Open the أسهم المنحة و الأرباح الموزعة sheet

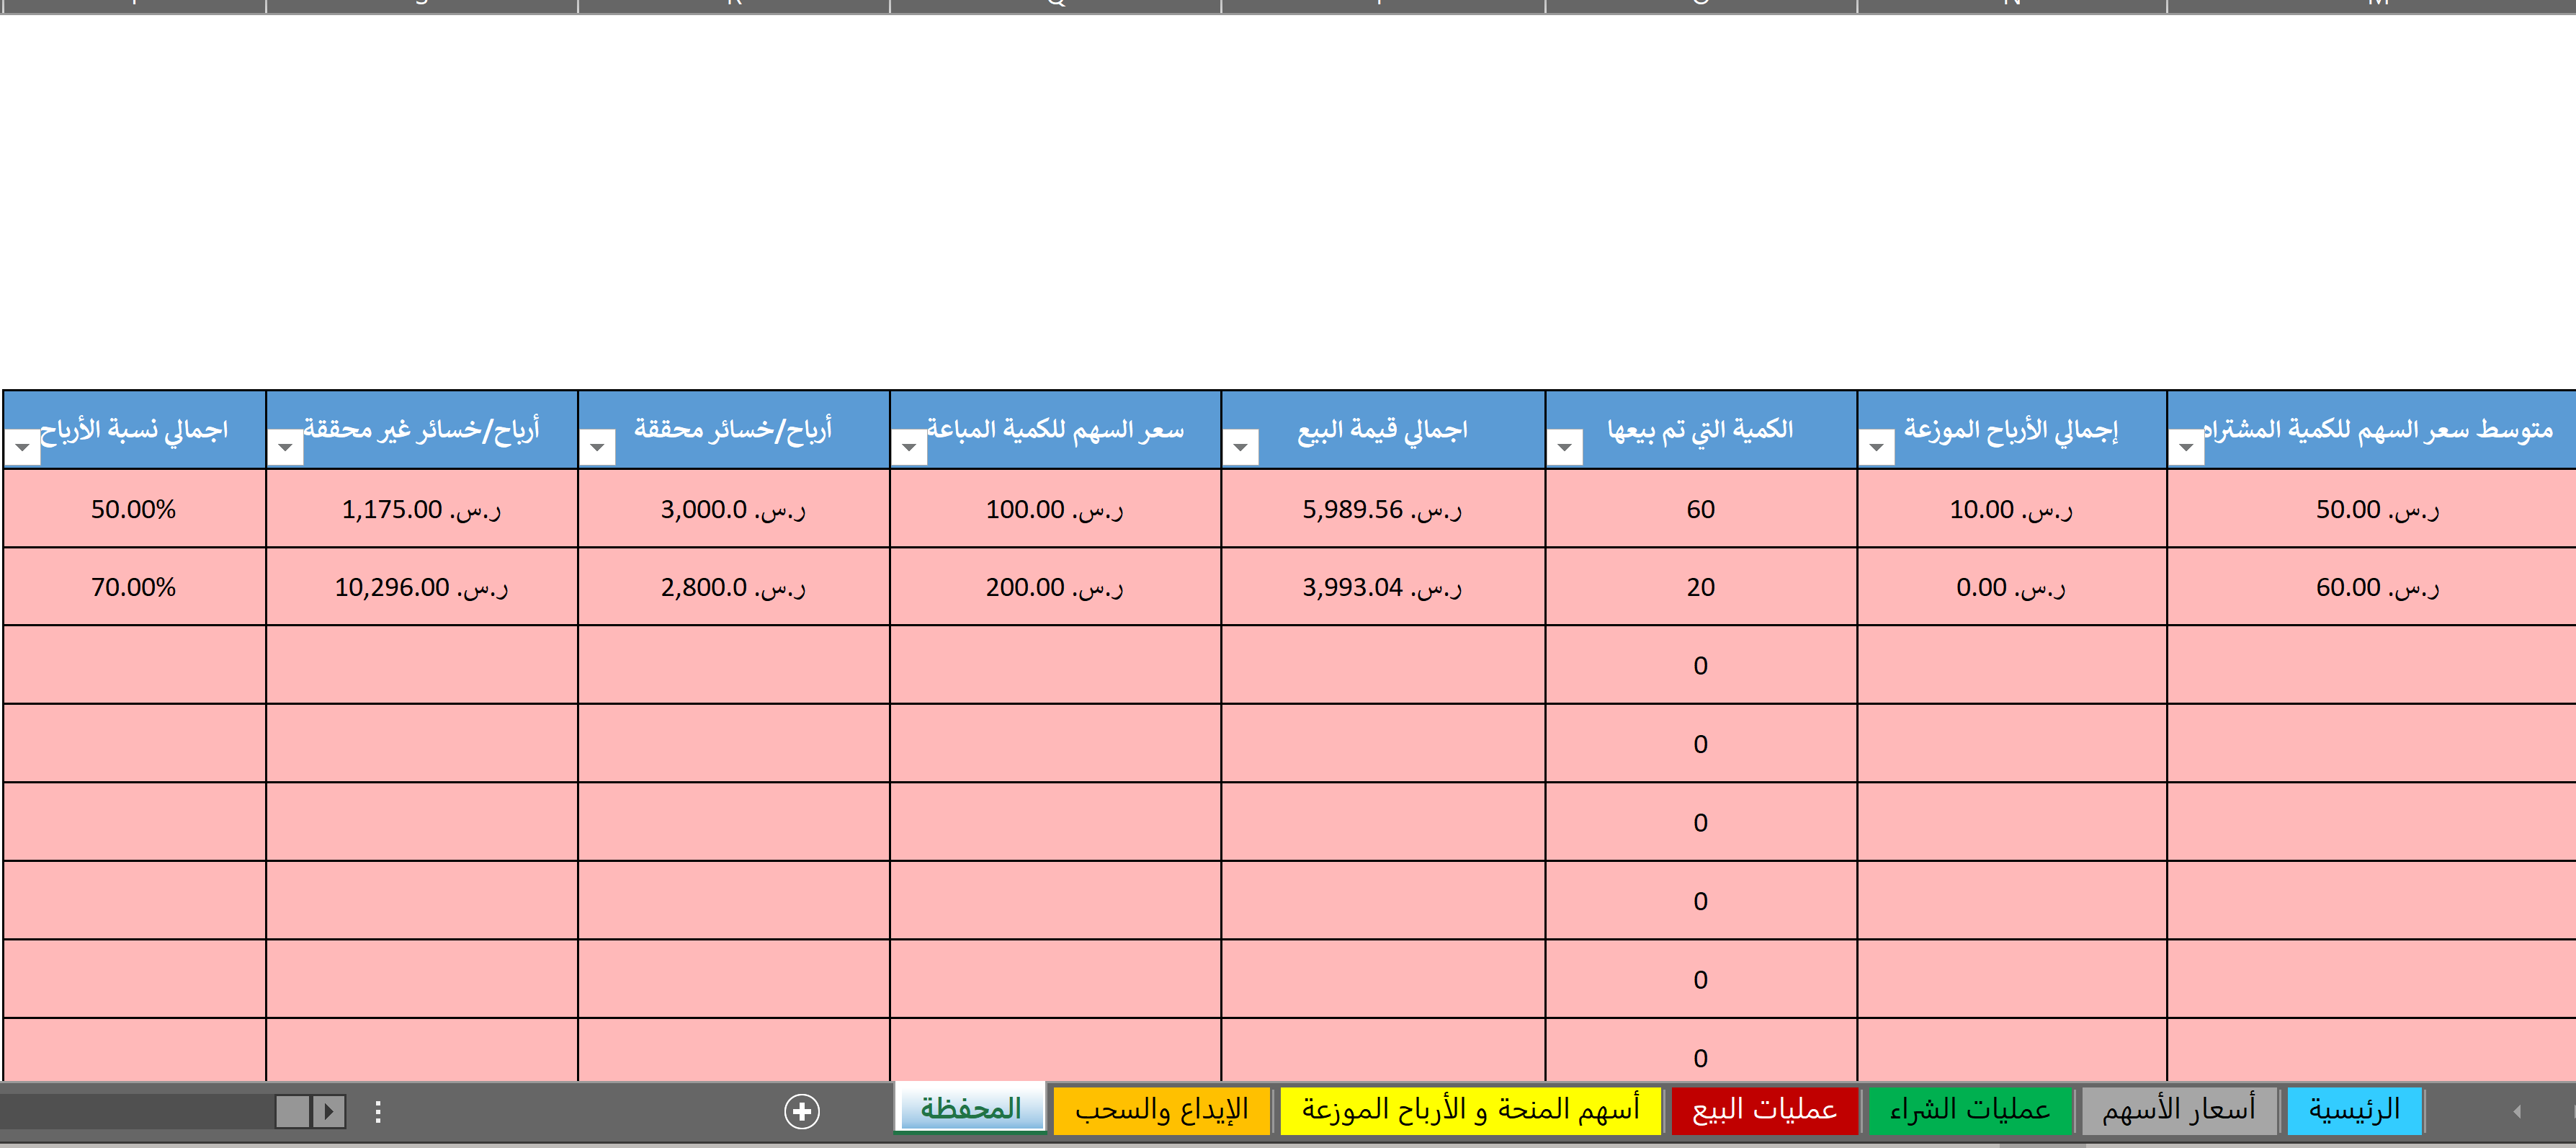point(1469,1109)
